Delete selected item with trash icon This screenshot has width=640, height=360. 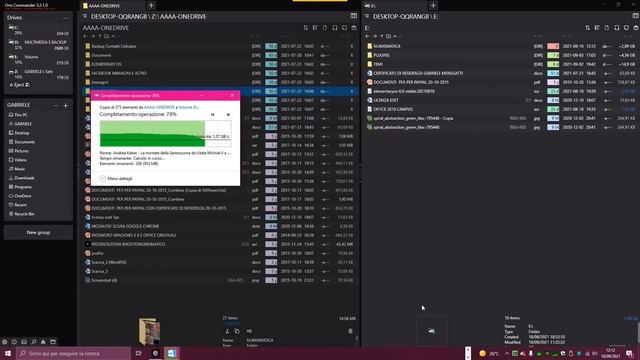350,331
